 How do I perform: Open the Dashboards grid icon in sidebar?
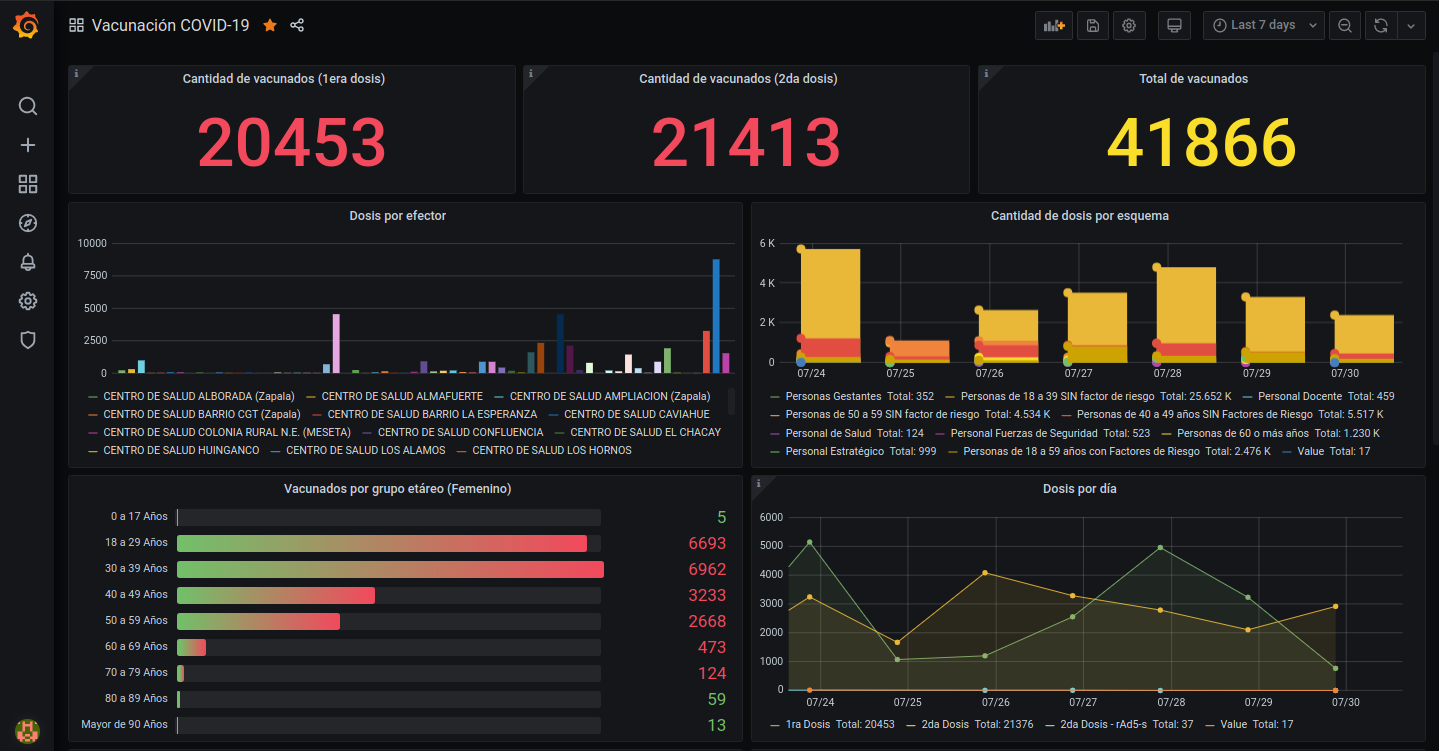(x=28, y=184)
